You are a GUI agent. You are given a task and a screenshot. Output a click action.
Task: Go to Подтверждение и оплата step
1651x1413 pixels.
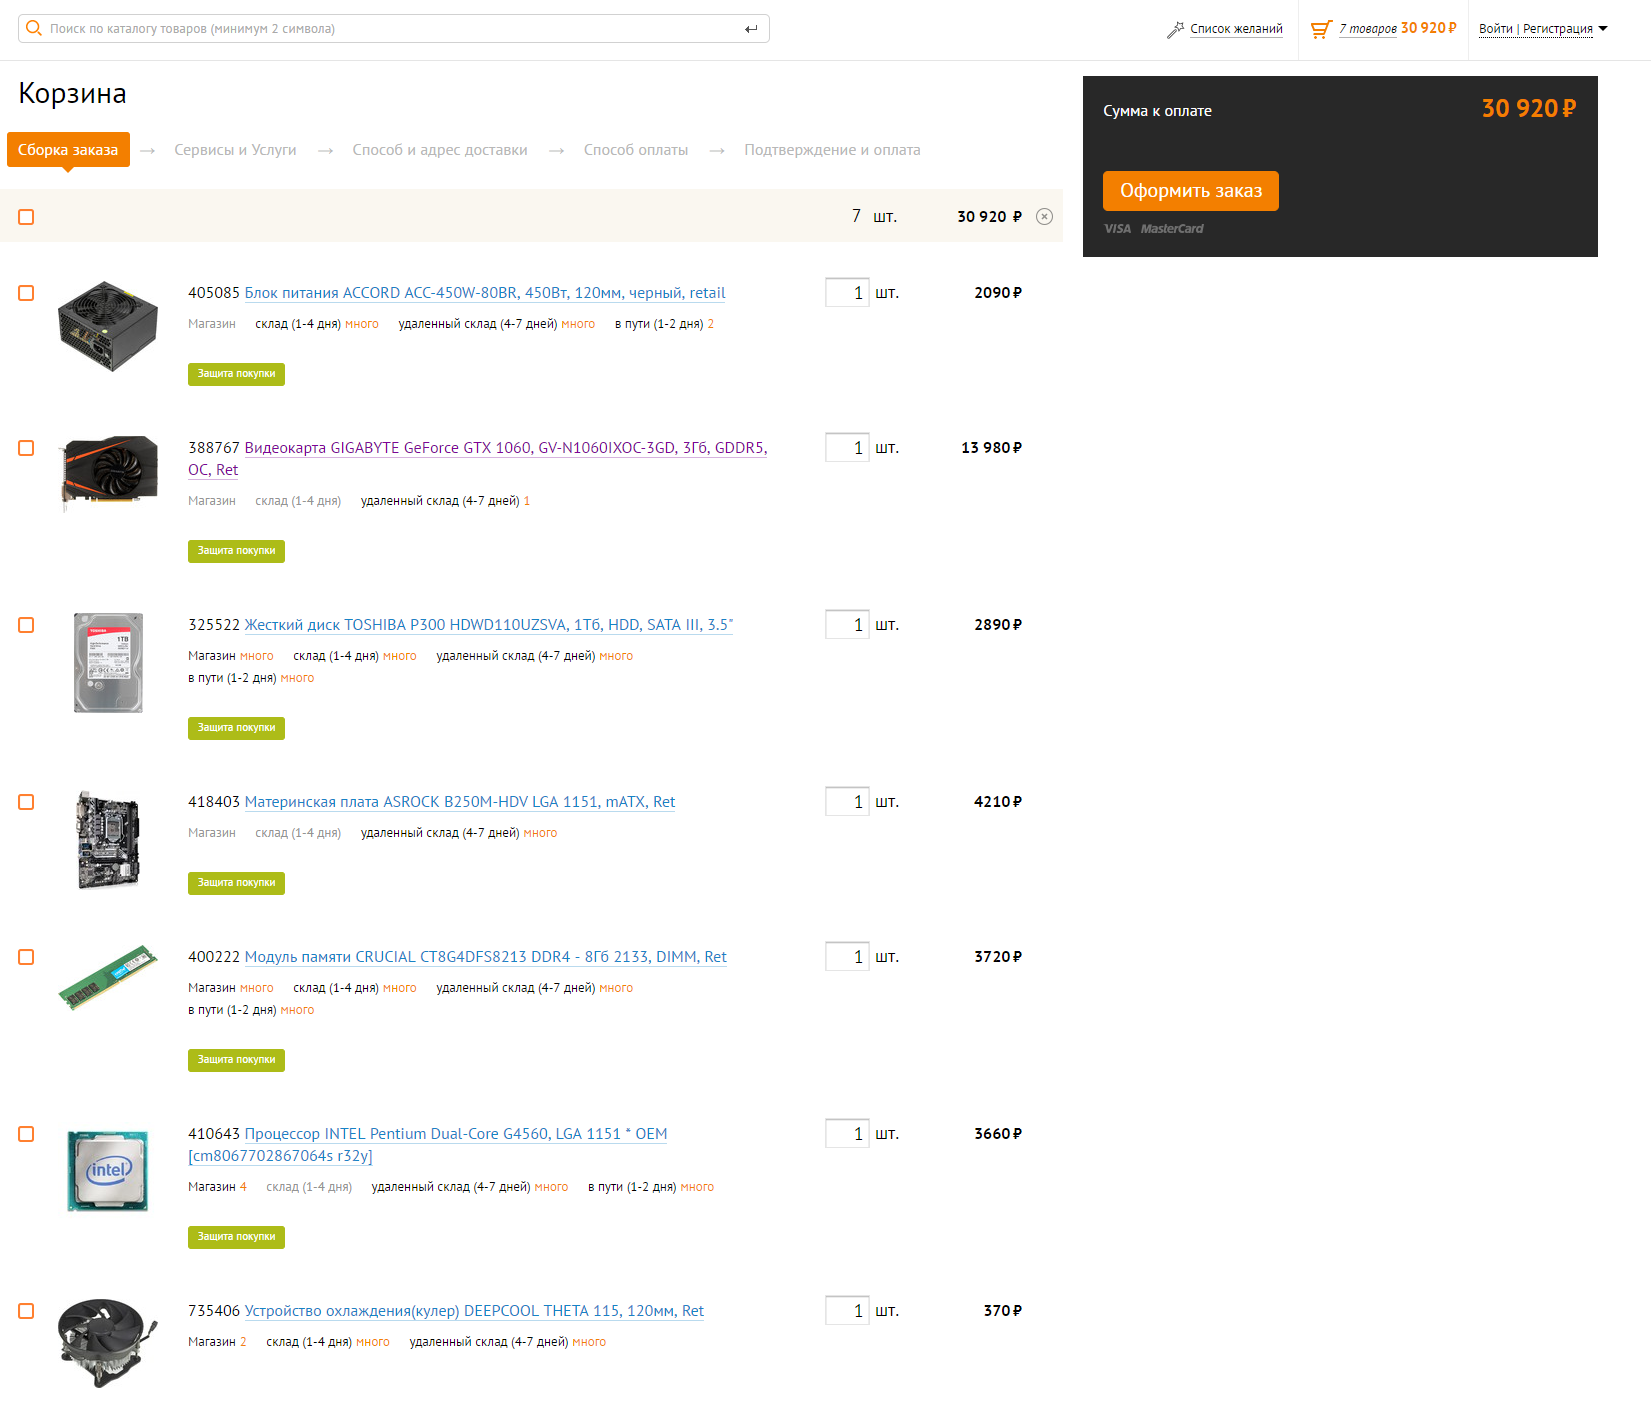click(832, 150)
